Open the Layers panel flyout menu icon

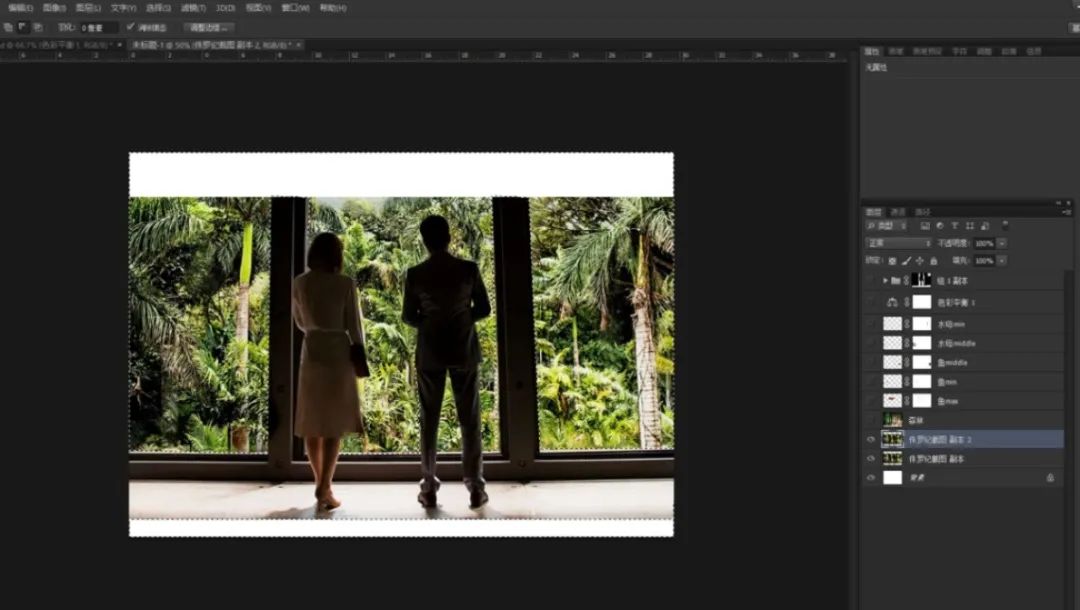click(1067, 212)
